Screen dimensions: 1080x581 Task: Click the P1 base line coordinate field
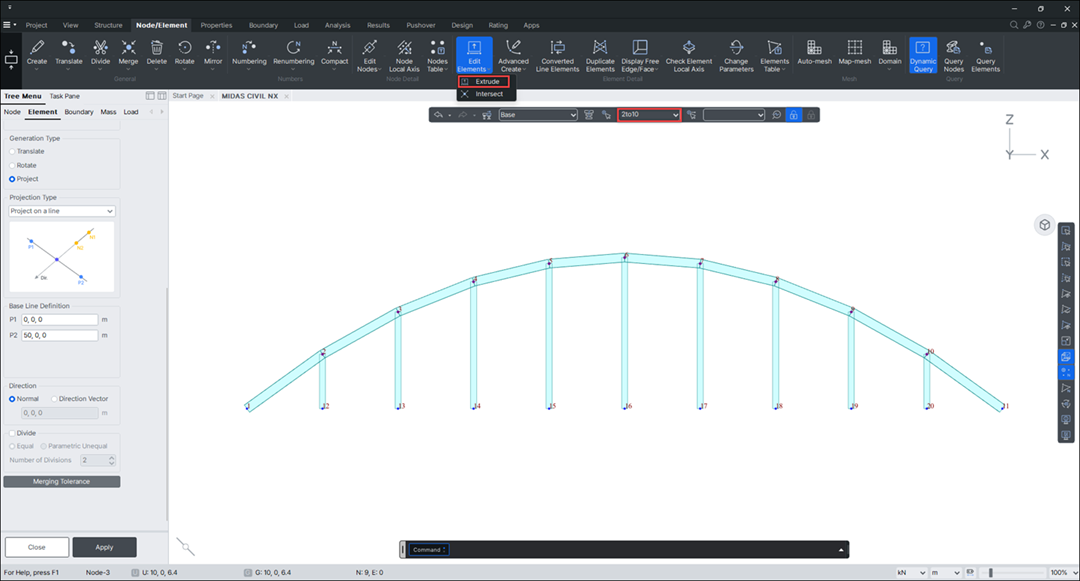pos(60,320)
